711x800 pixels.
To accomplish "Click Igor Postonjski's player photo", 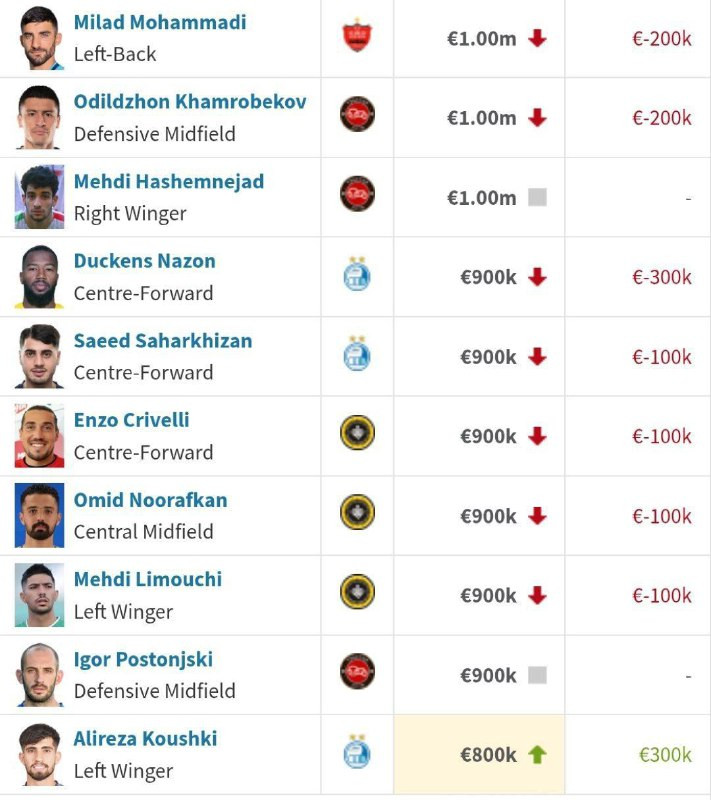I will click(x=39, y=674).
